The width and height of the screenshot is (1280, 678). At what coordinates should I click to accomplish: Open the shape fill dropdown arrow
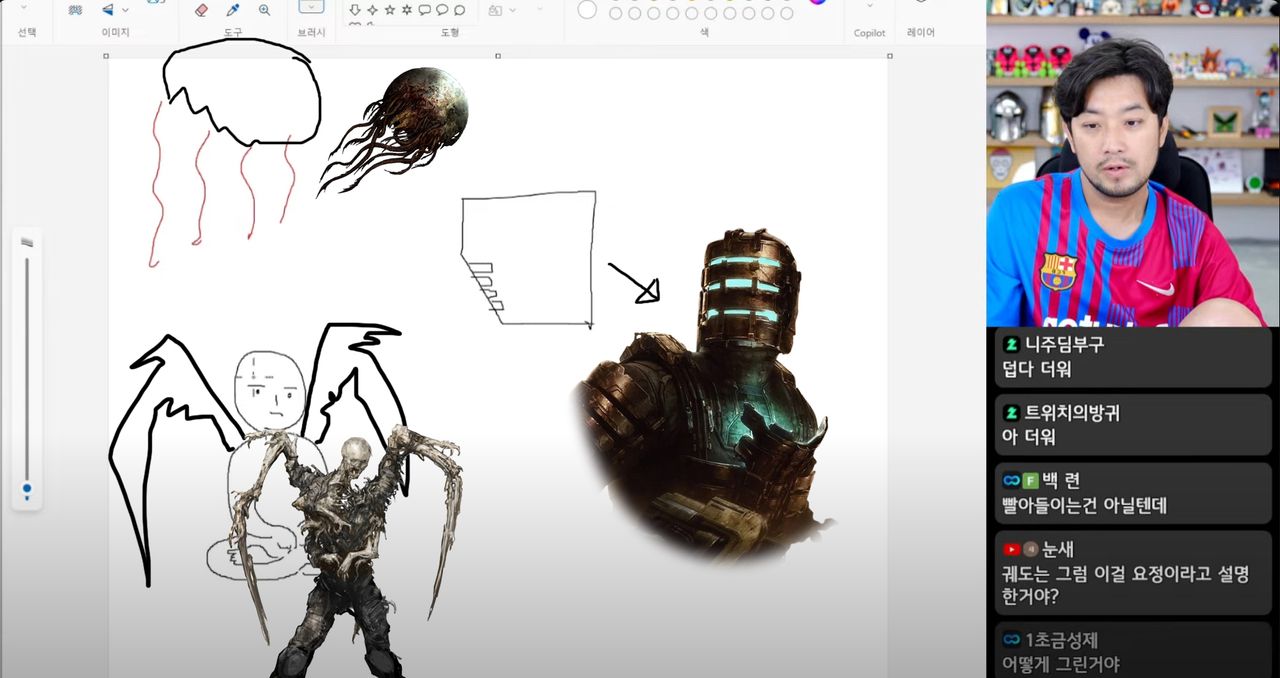(513, 10)
